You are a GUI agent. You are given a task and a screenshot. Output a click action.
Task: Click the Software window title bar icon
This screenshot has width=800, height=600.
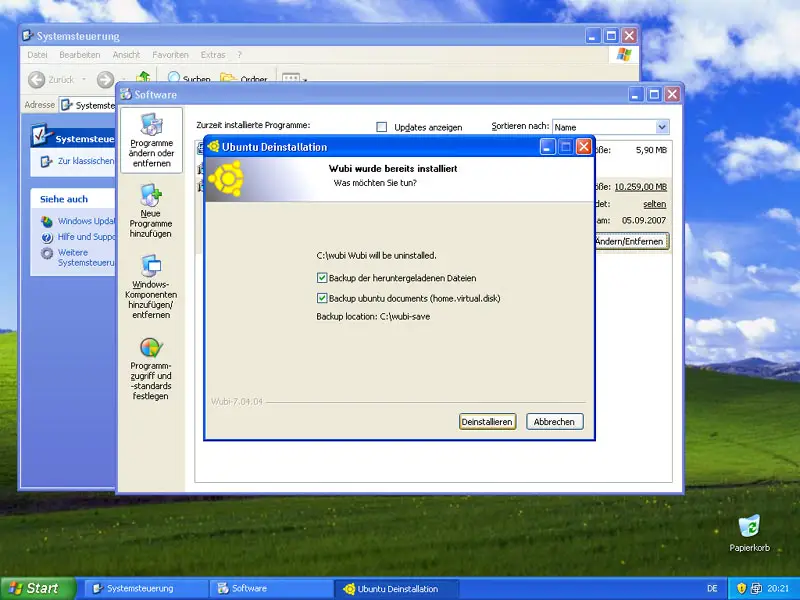coord(126,94)
